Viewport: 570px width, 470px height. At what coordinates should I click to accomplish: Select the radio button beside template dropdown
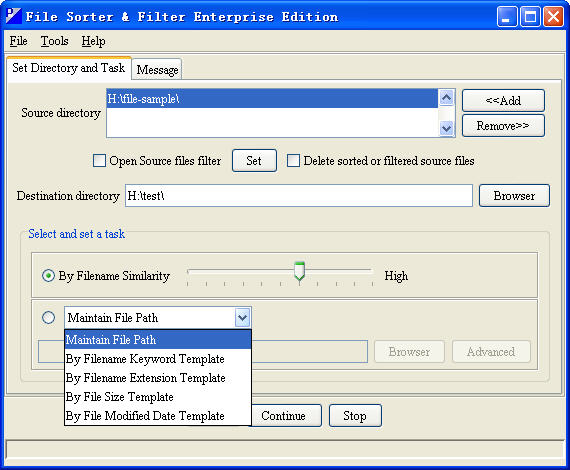(x=48, y=317)
